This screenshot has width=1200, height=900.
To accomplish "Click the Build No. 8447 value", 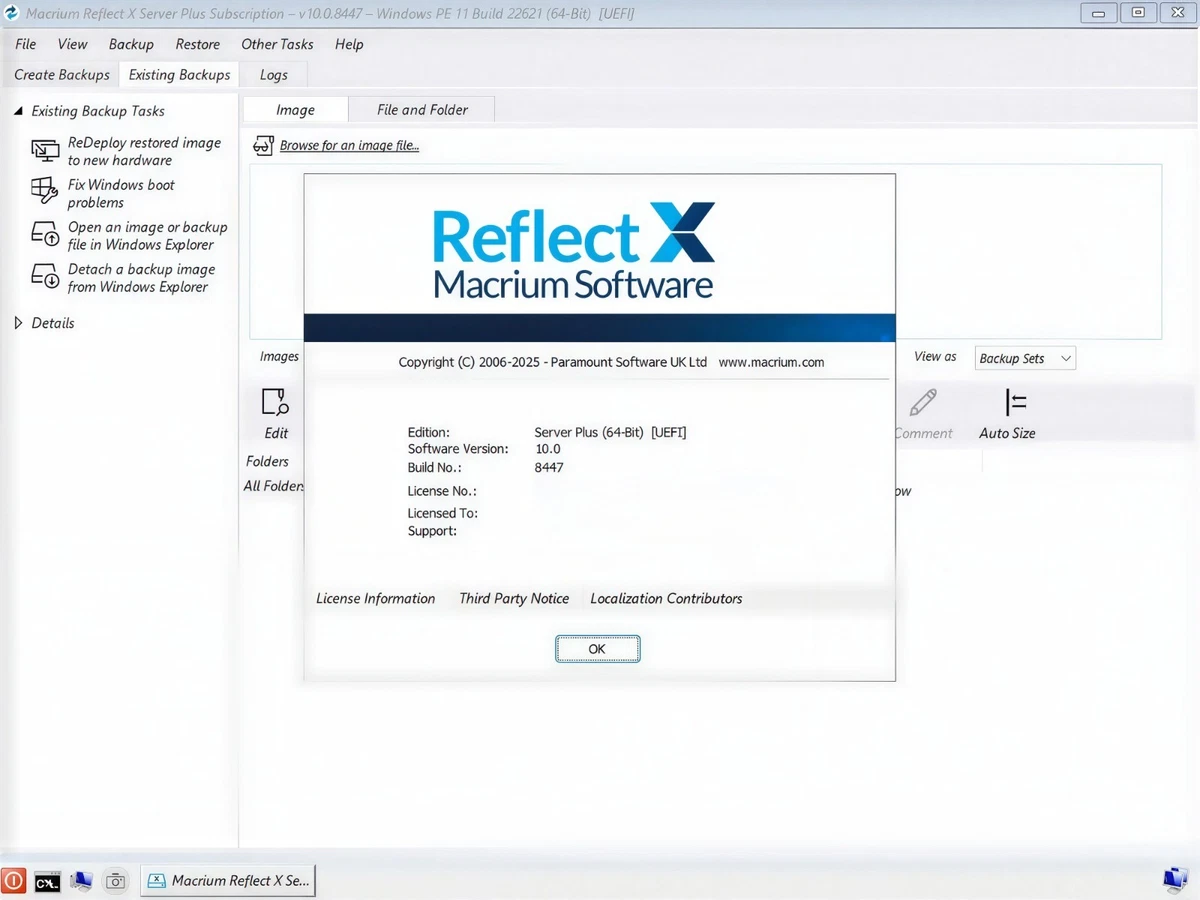I will 549,467.
